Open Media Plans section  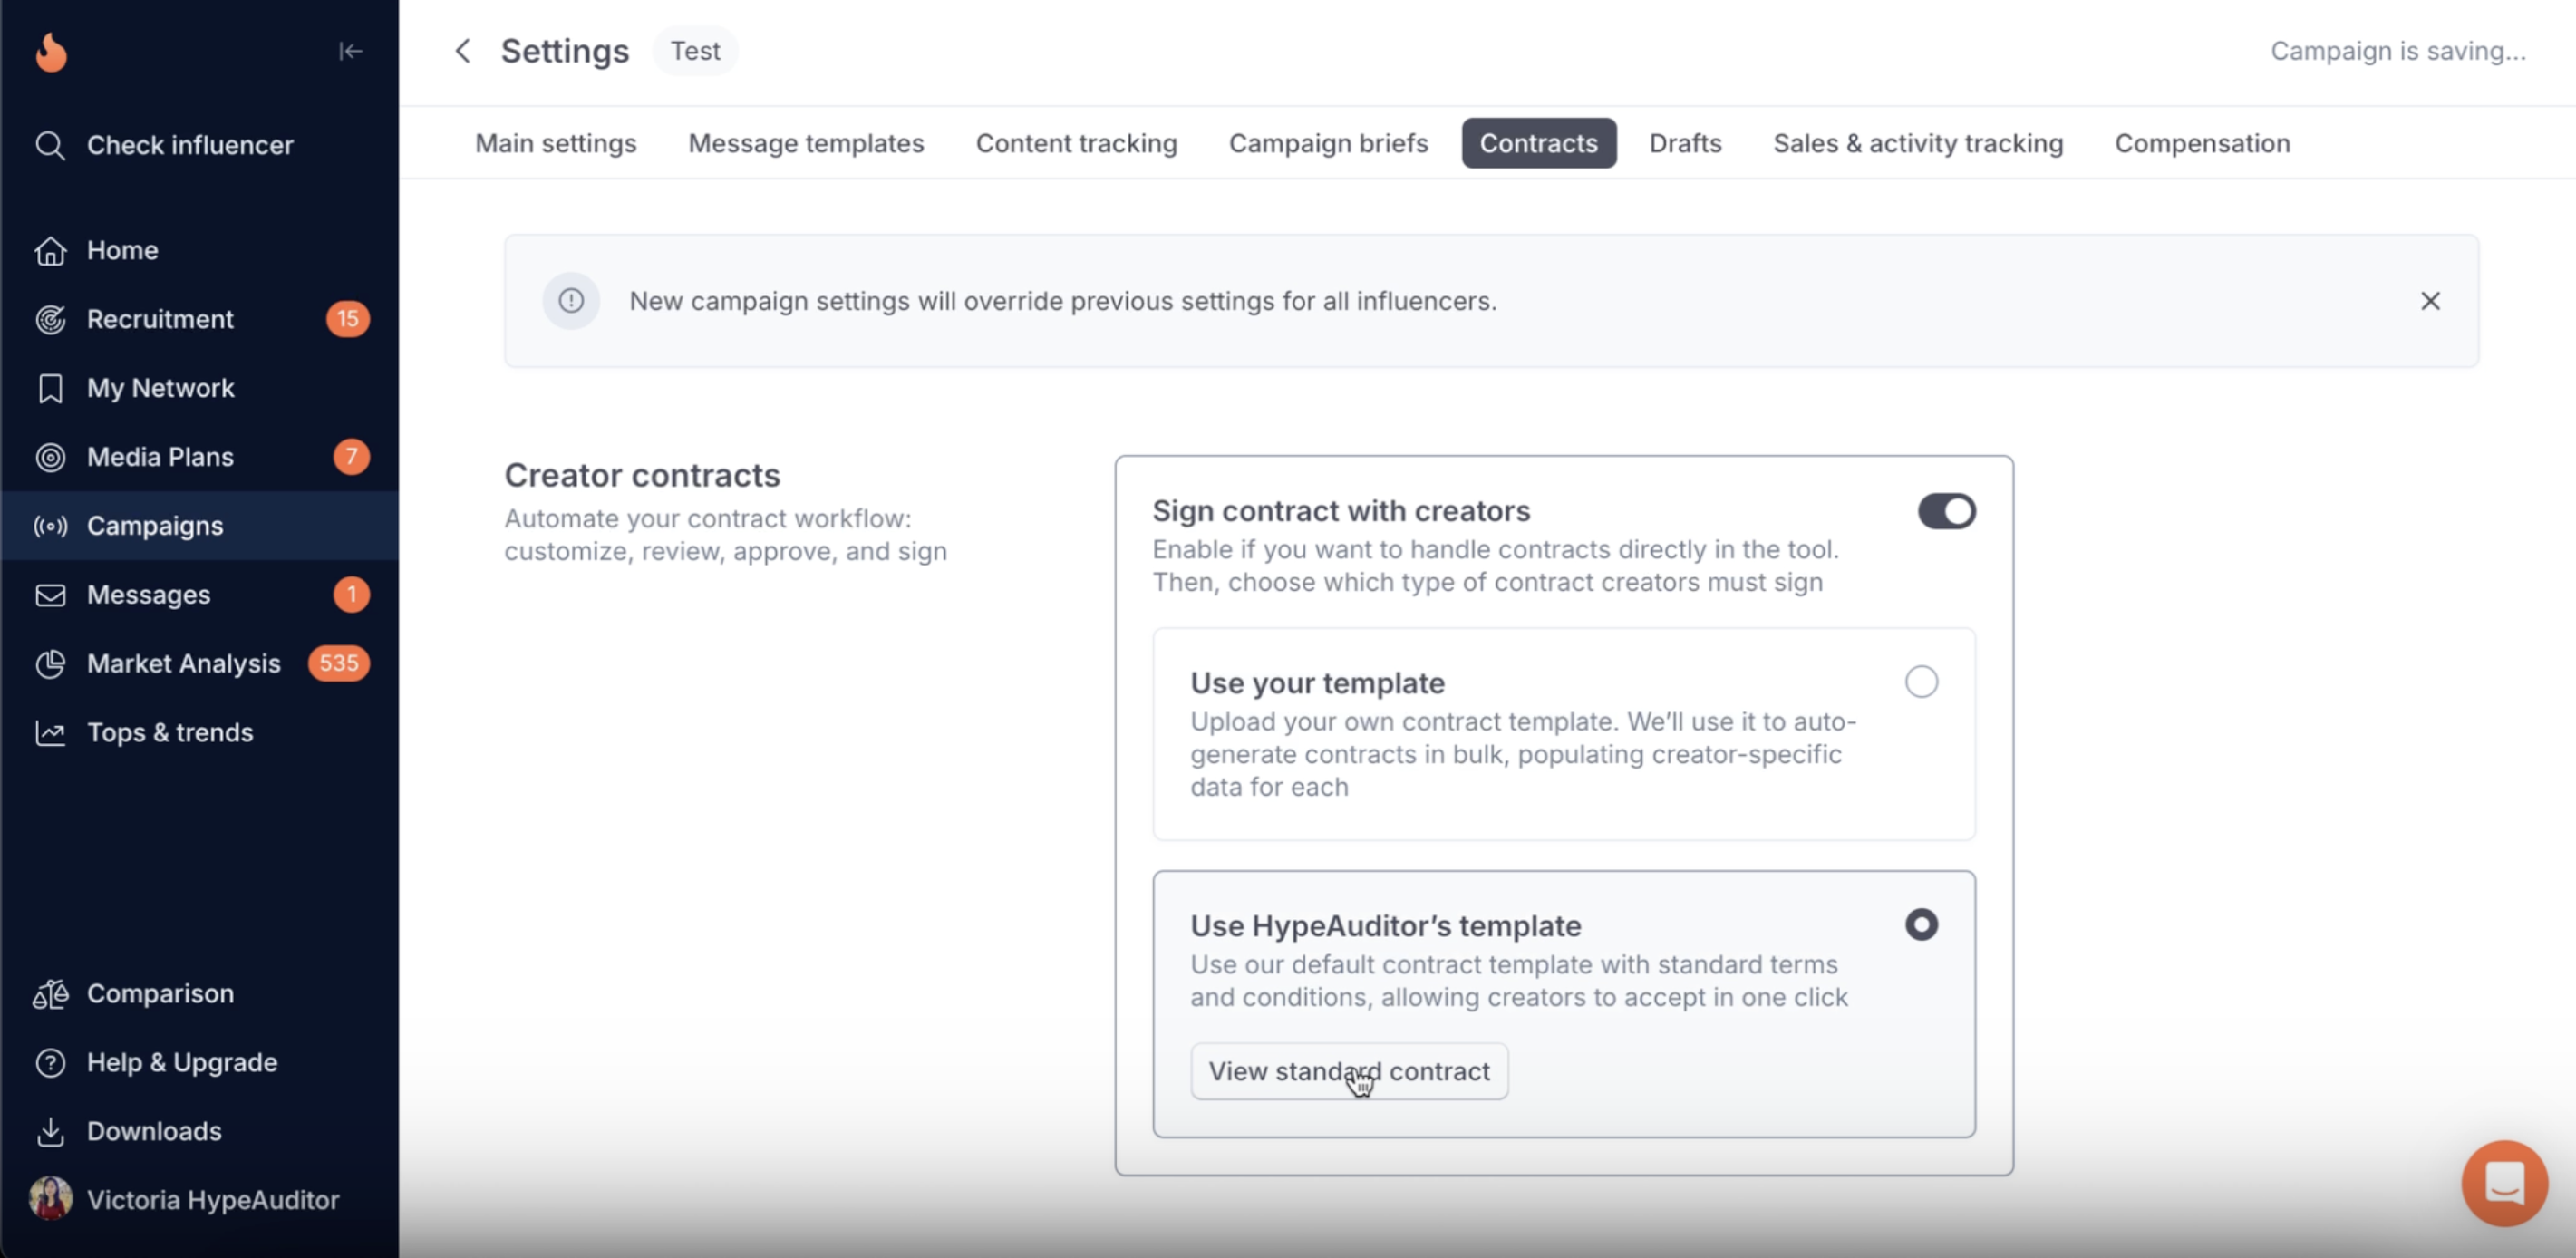tap(160, 457)
